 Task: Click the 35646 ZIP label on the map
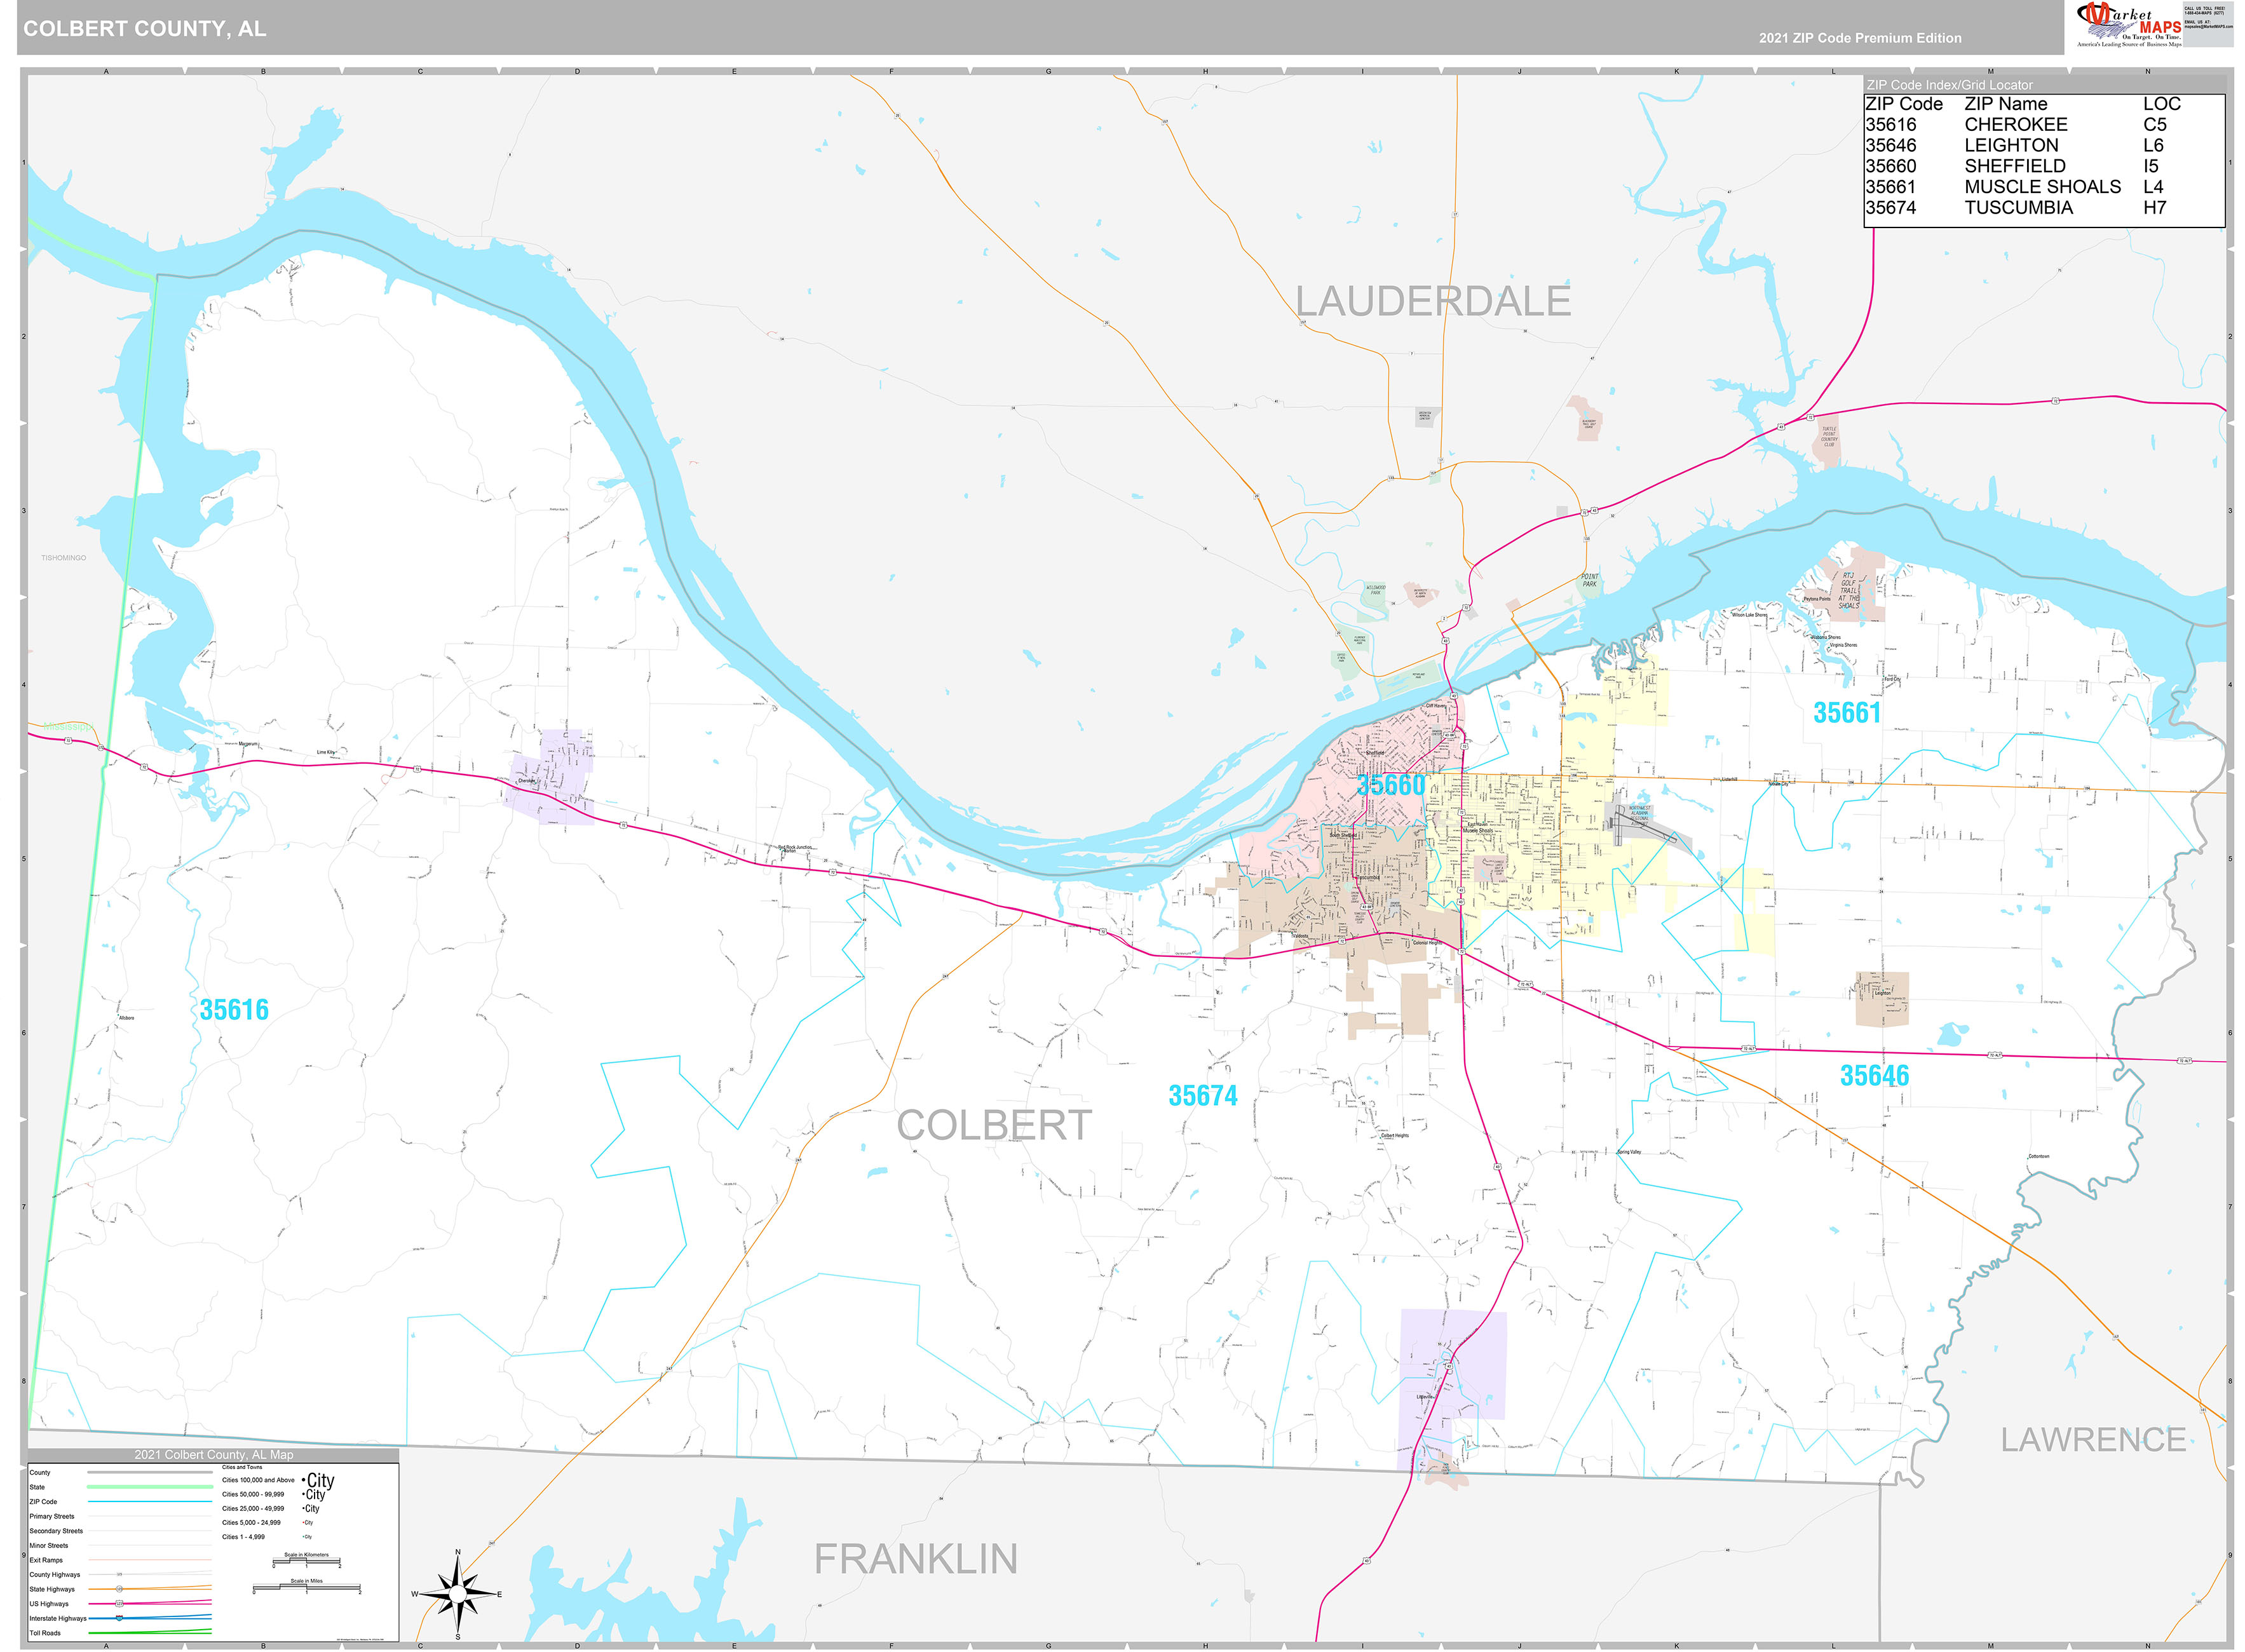click(1874, 1076)
